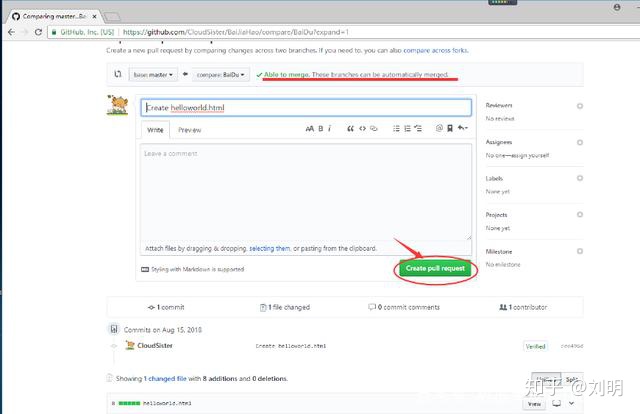Focus the pull request title input field

click(306, 108)
